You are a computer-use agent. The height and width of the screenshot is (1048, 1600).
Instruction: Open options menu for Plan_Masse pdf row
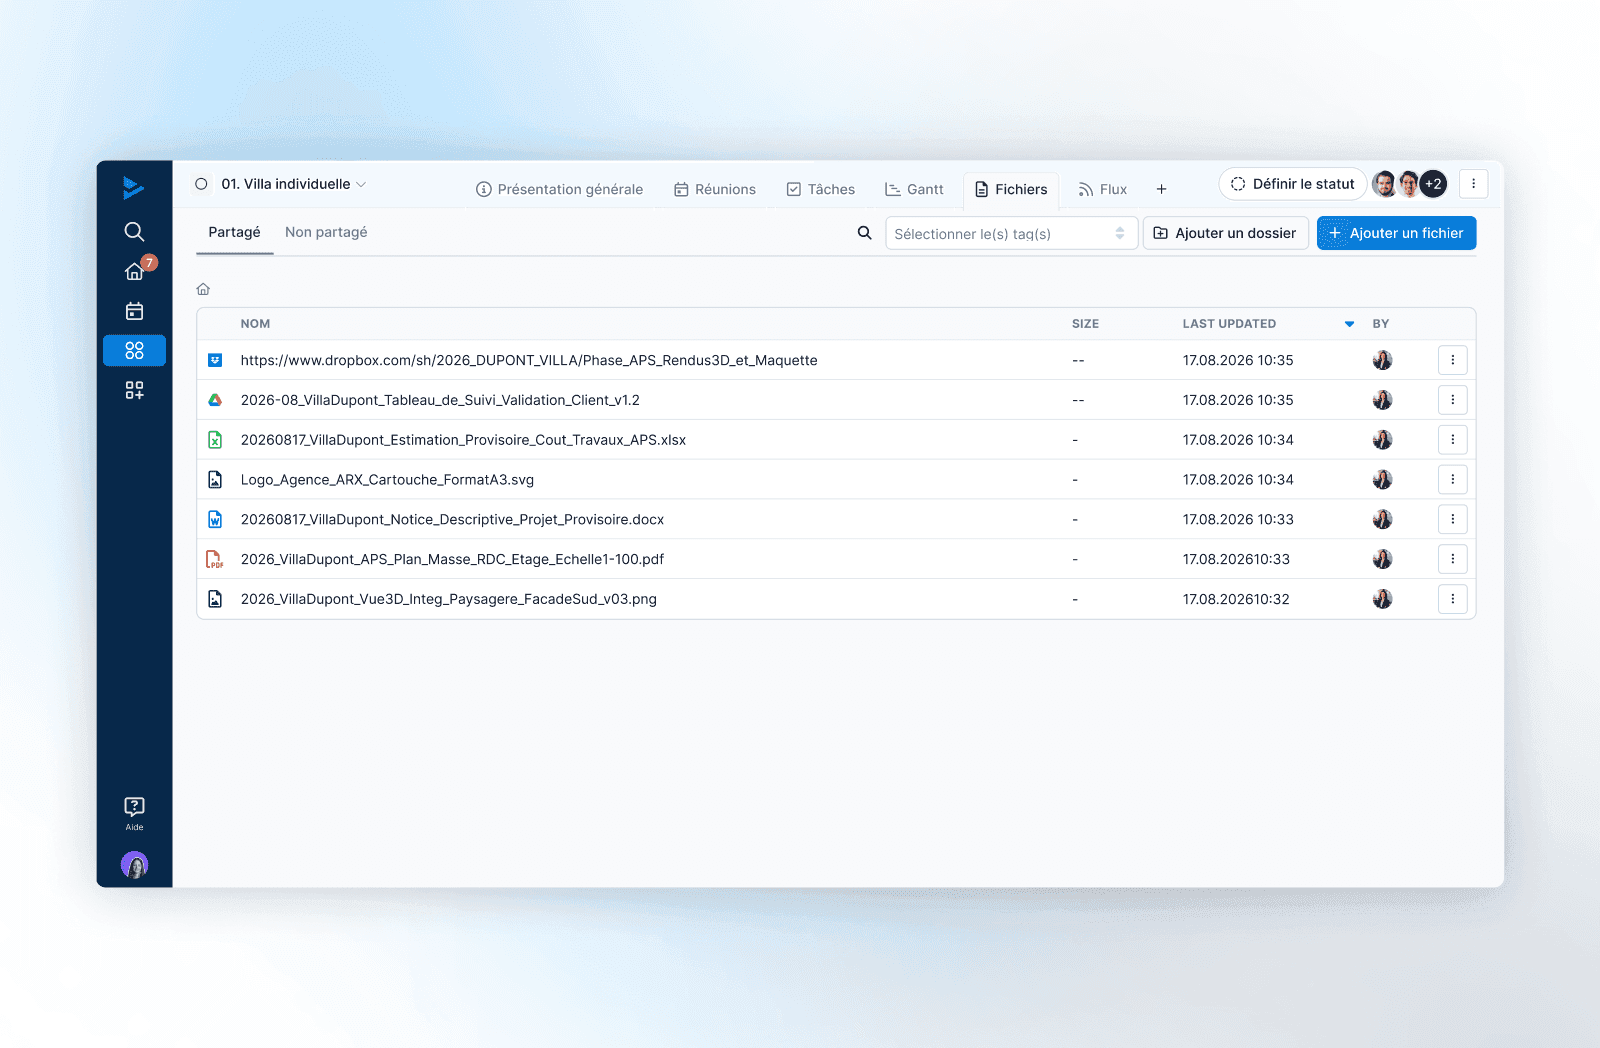(x=1453, y=559)
